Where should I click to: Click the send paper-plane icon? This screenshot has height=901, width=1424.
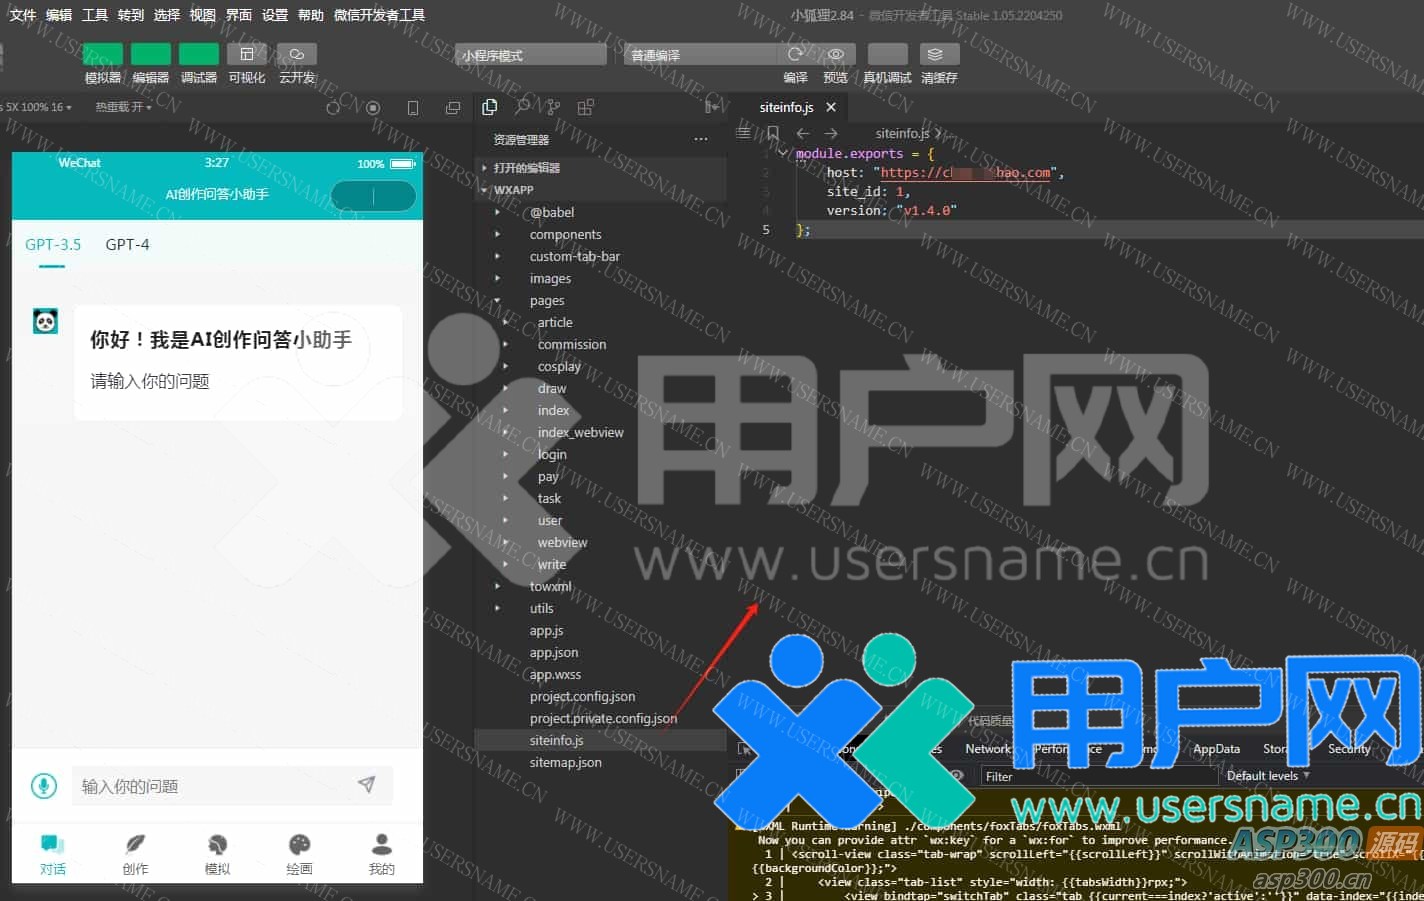coord(367,785)
